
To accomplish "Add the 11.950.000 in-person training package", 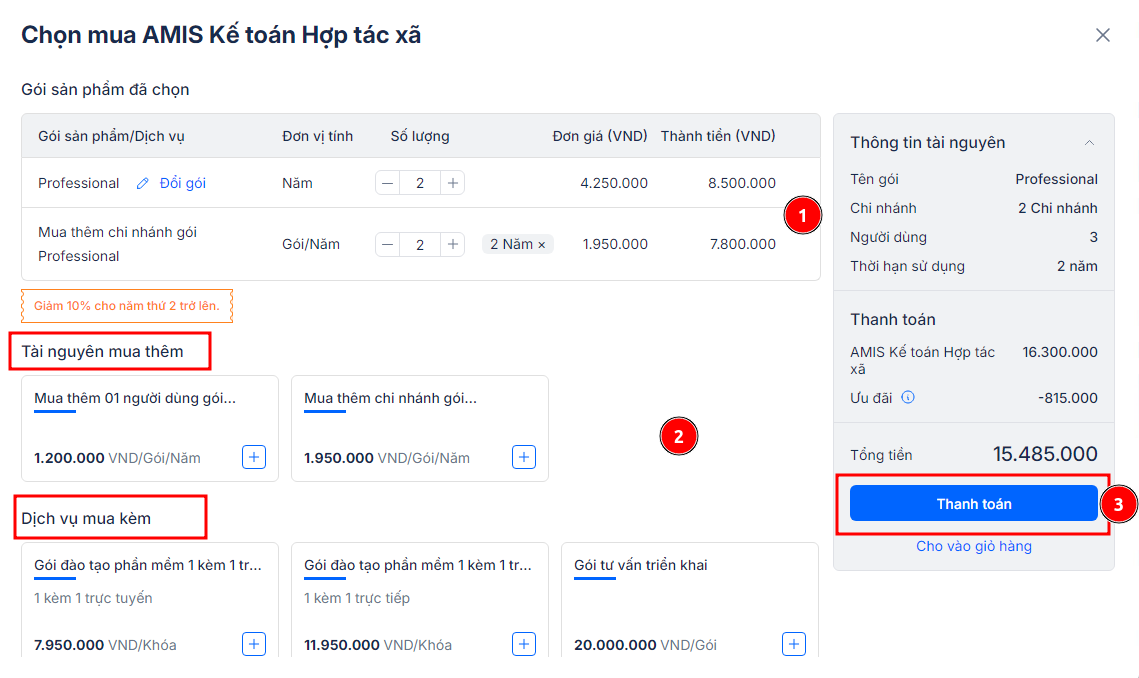I will pyautogui.click(x=524, y=644).
